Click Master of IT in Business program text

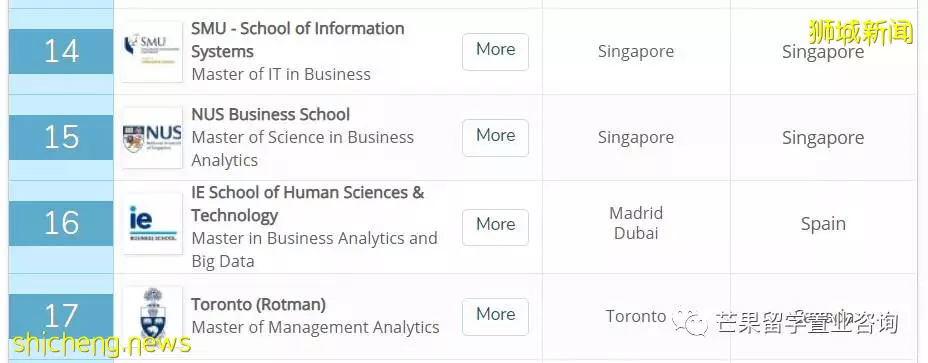click(x=281, y=75)
